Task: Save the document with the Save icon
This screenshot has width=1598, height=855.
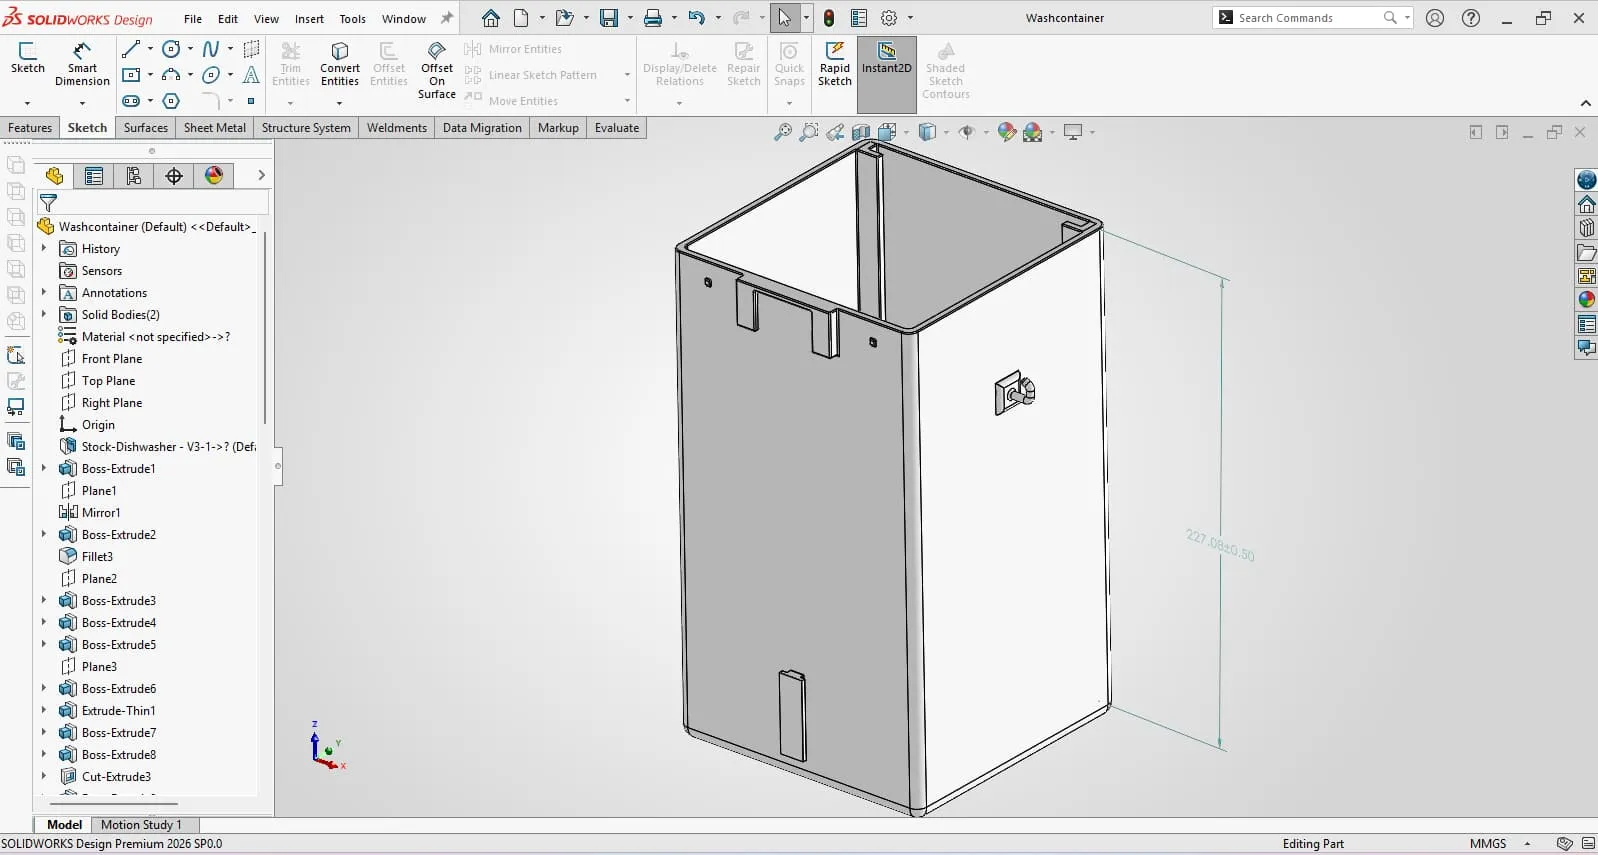Action: 608,18
